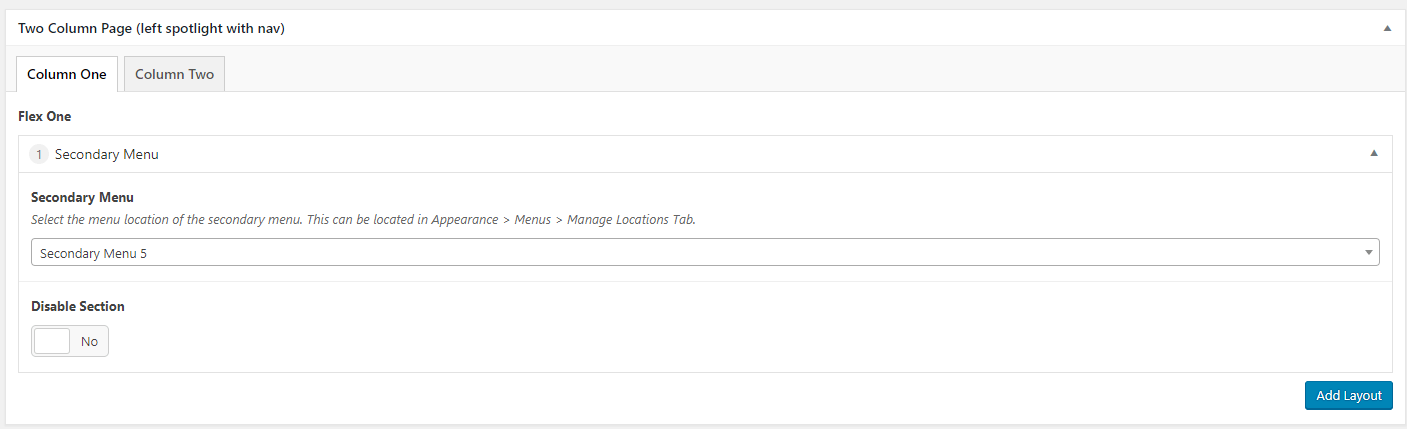Toggle the Two Column Page metabox title bar

703,29
